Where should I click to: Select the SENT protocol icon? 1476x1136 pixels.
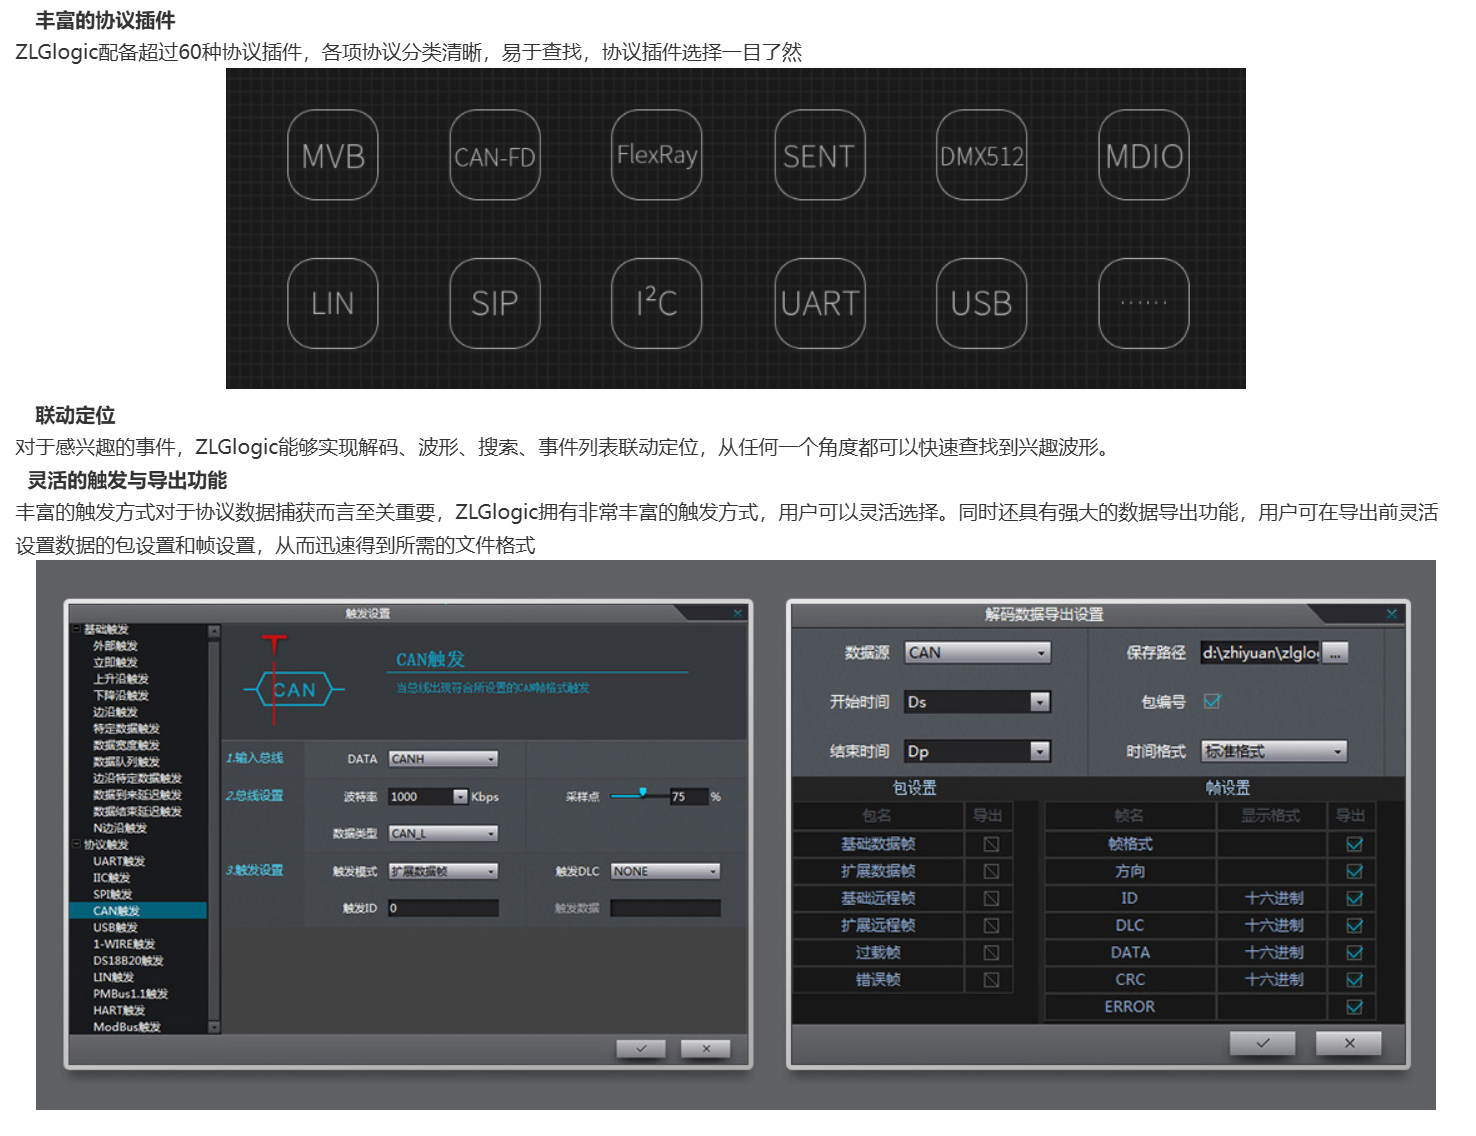pyautogui.click(x=819, y=155)
